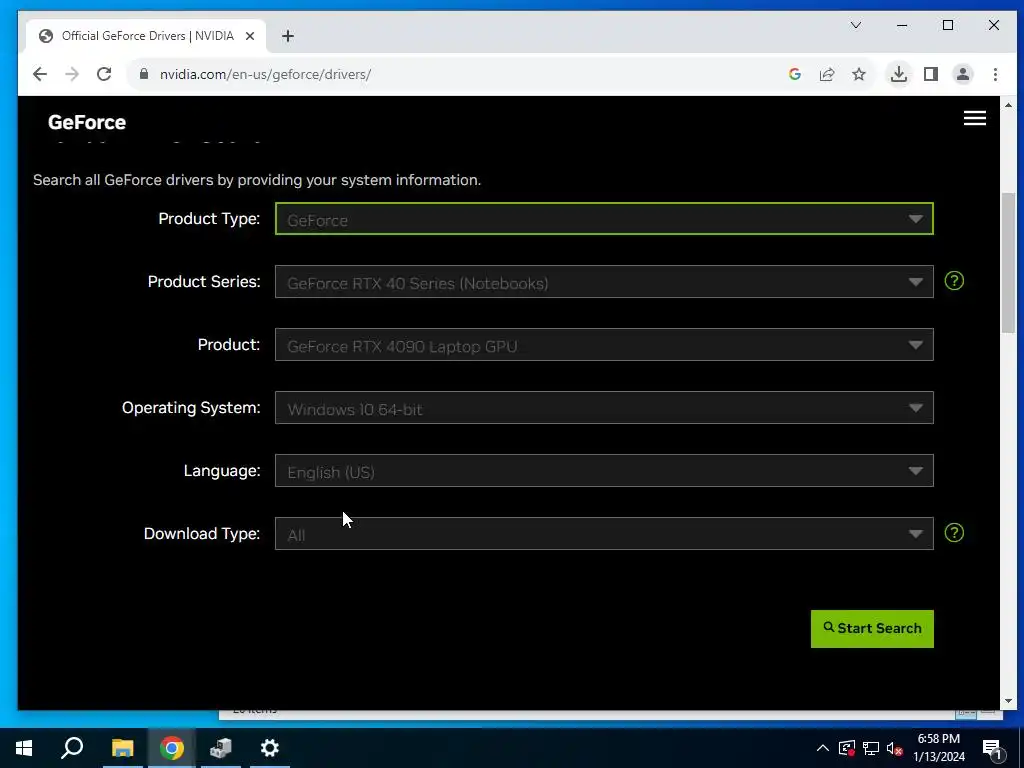
Task: Open the Chrome profile avatar
Action: 963,74
